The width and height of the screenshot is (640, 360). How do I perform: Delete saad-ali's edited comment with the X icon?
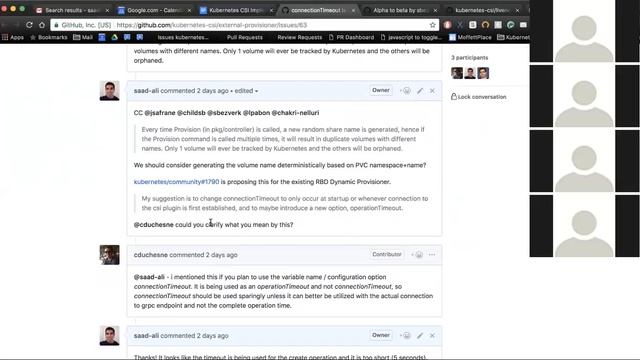tap(432, 91)
